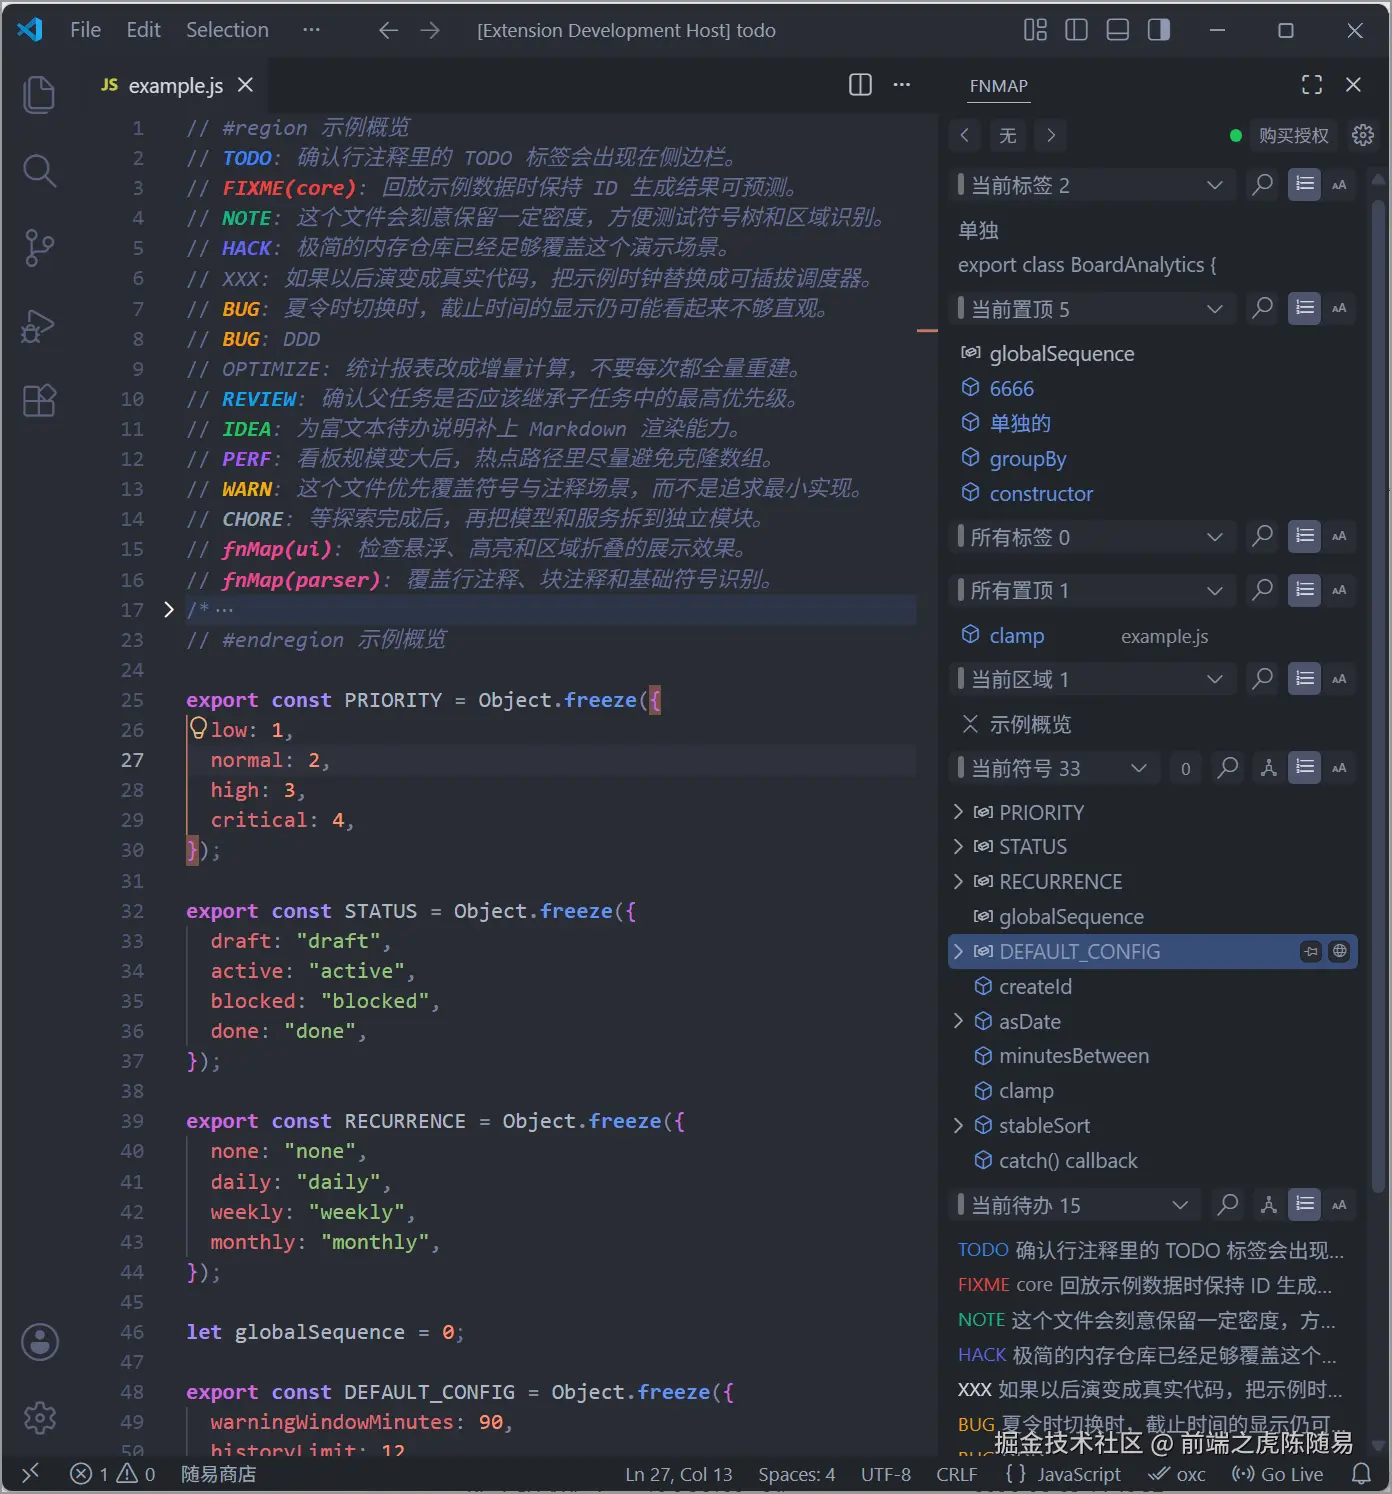Search within the 当前置顶 section
Viewport: 1392px width, 1494px height.
click(1263, 308)
